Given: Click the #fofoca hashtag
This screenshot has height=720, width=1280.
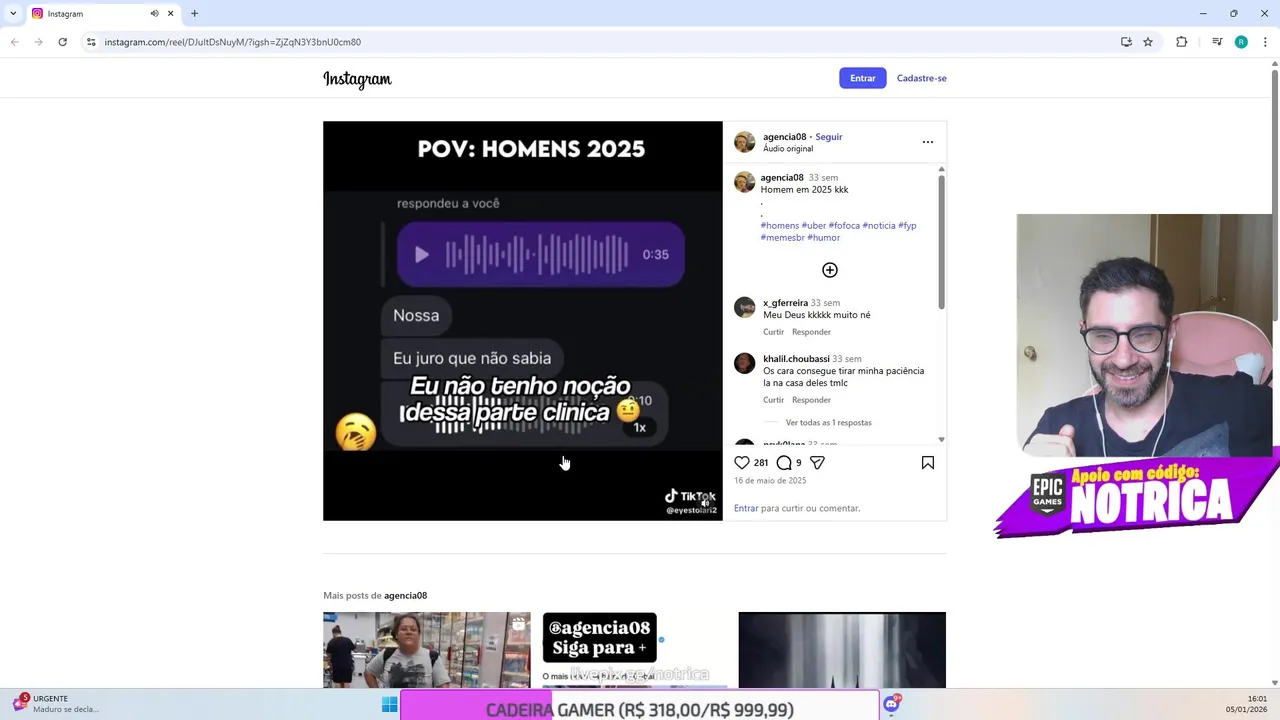Looking at the screenshot, I should point(844,225).
